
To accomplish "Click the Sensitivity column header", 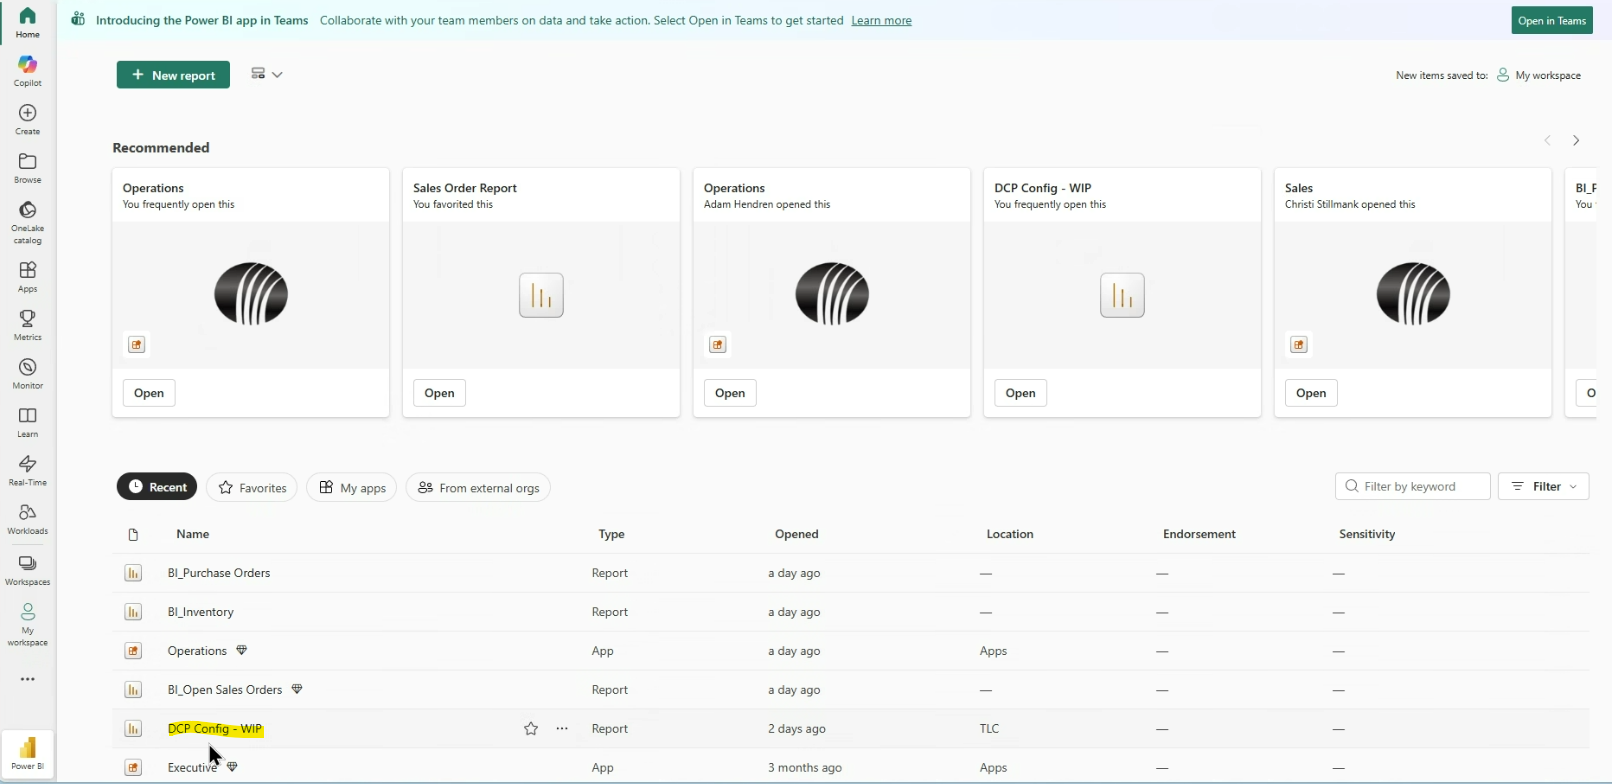I will 1367,534.
